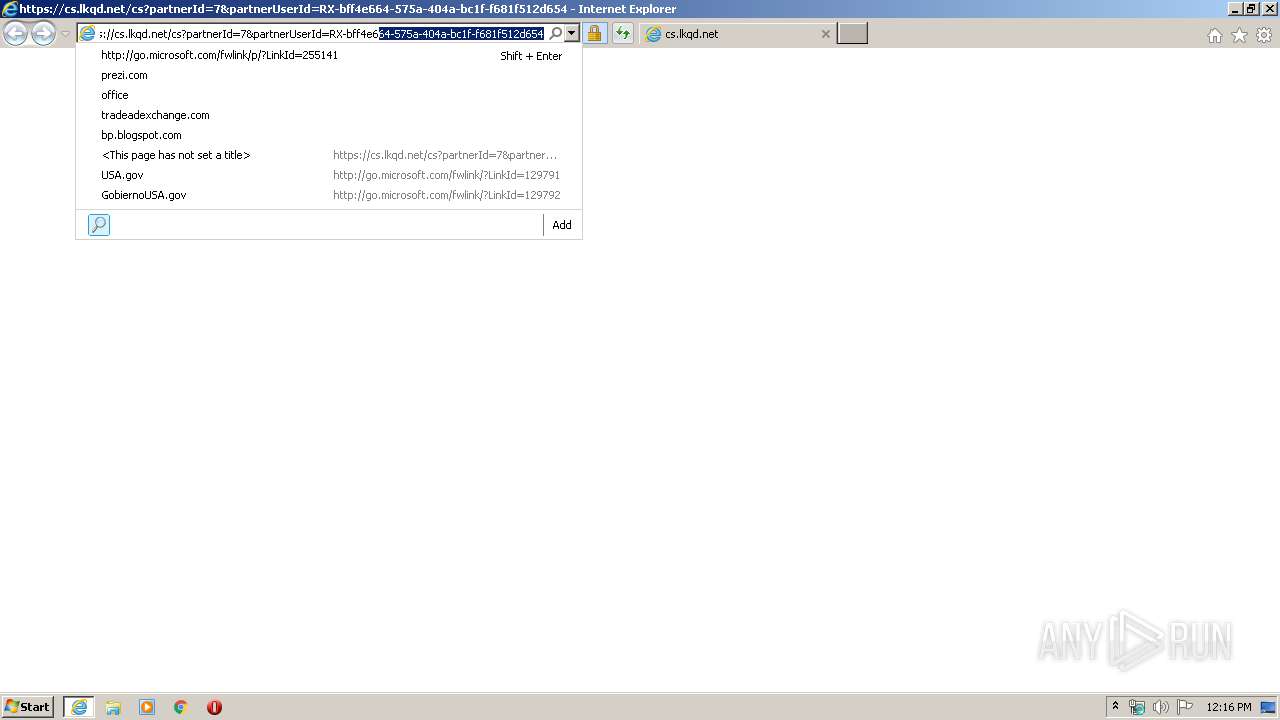
Task: Click the volume speaker tray icon
Action: coord(1160,707)
